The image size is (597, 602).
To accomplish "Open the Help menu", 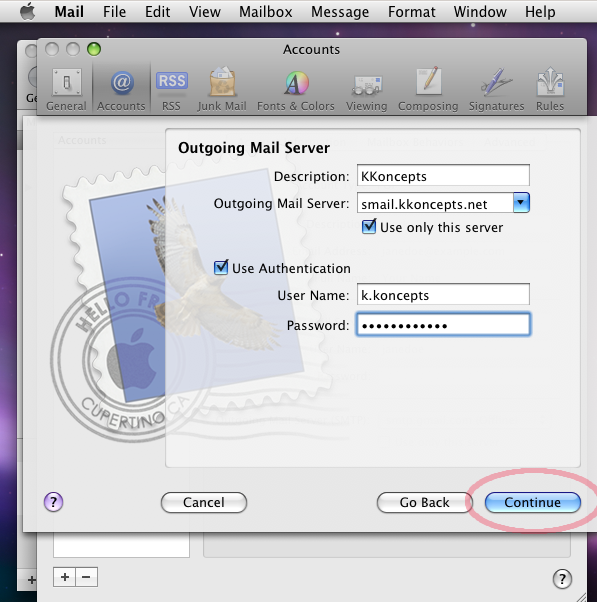I will tap(540, 12).
